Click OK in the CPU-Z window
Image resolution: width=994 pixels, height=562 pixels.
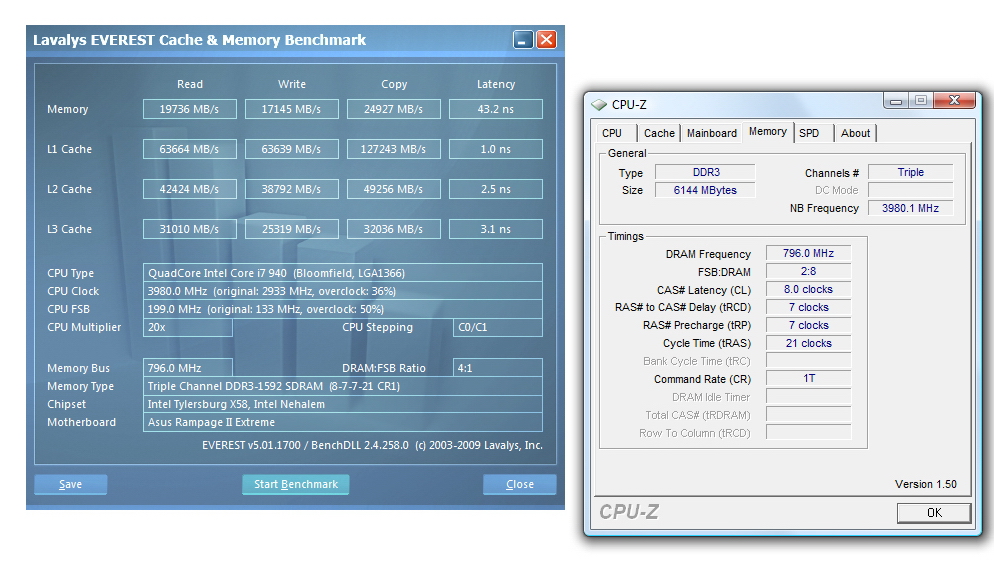pos(934,513)
